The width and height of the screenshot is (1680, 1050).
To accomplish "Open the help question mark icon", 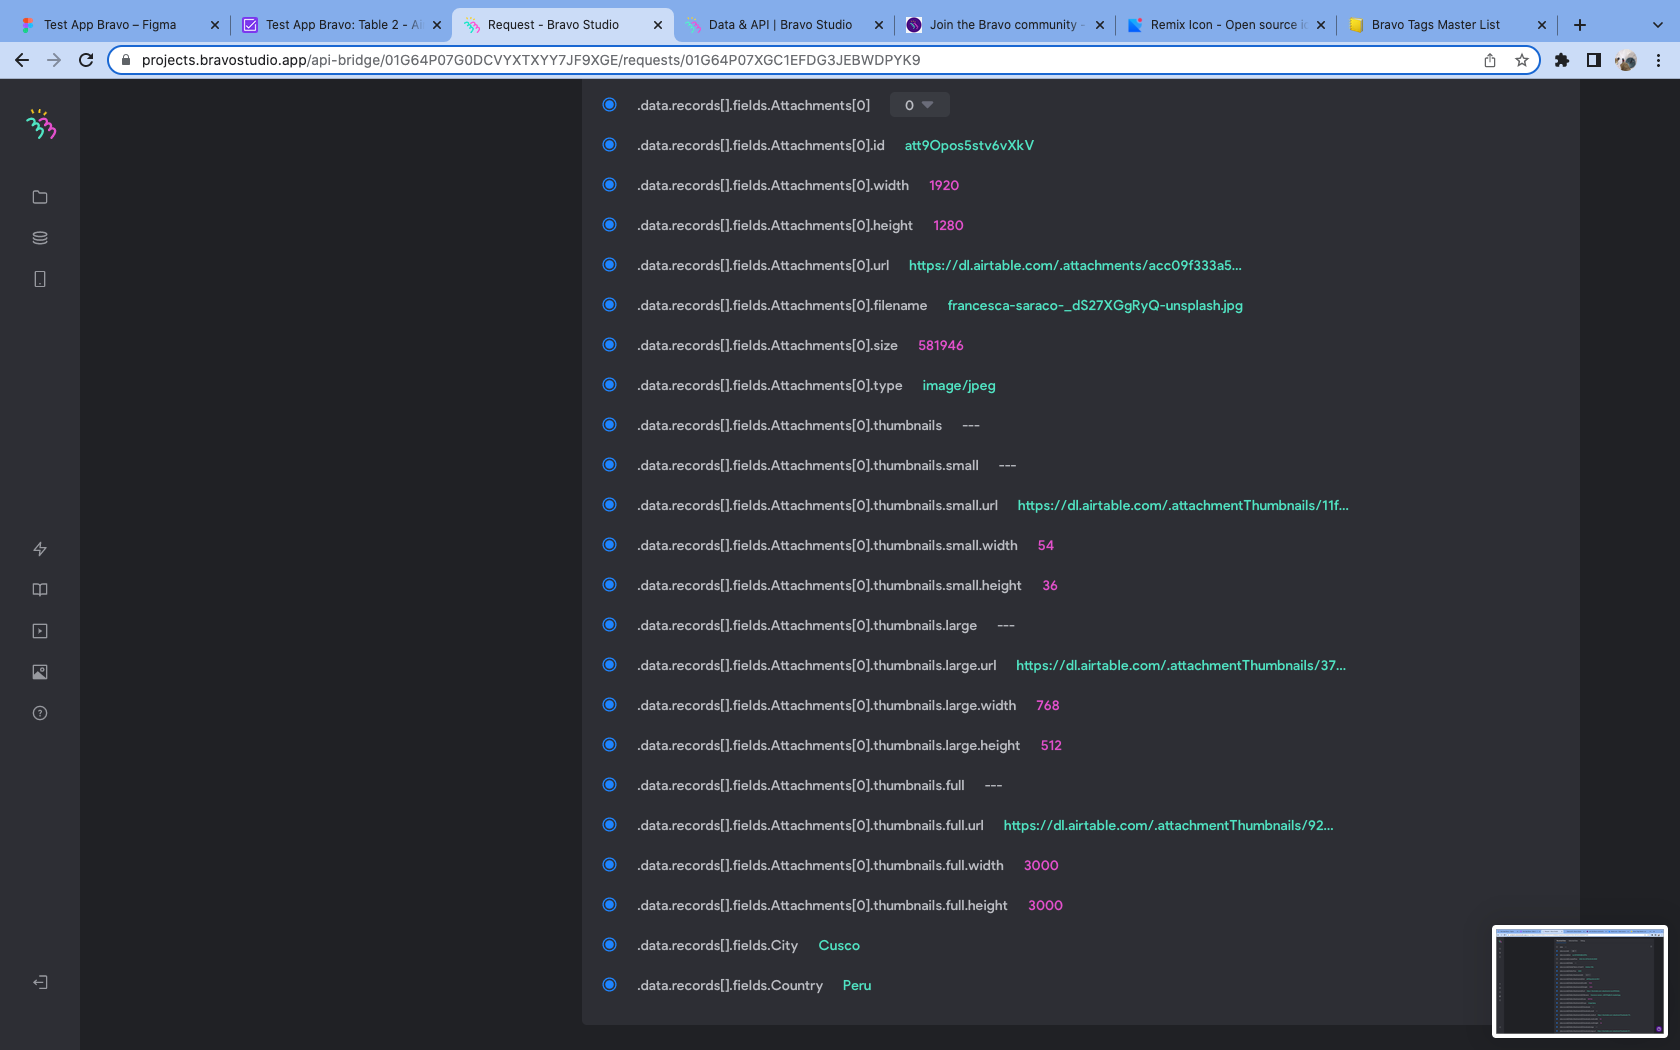I will (x=40, y=713).
